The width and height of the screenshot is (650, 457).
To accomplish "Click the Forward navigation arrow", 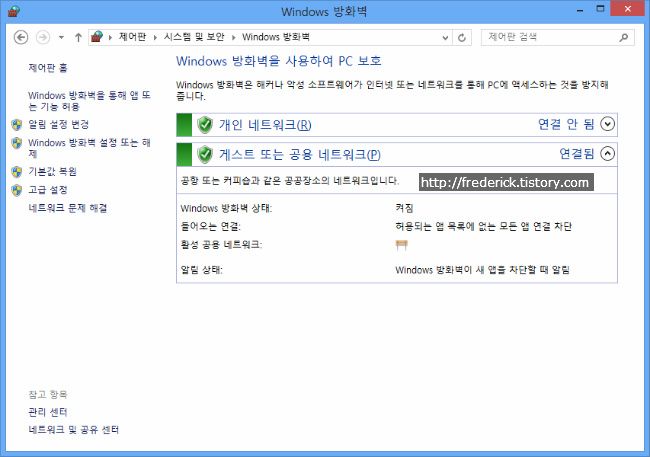I will 43,37.
